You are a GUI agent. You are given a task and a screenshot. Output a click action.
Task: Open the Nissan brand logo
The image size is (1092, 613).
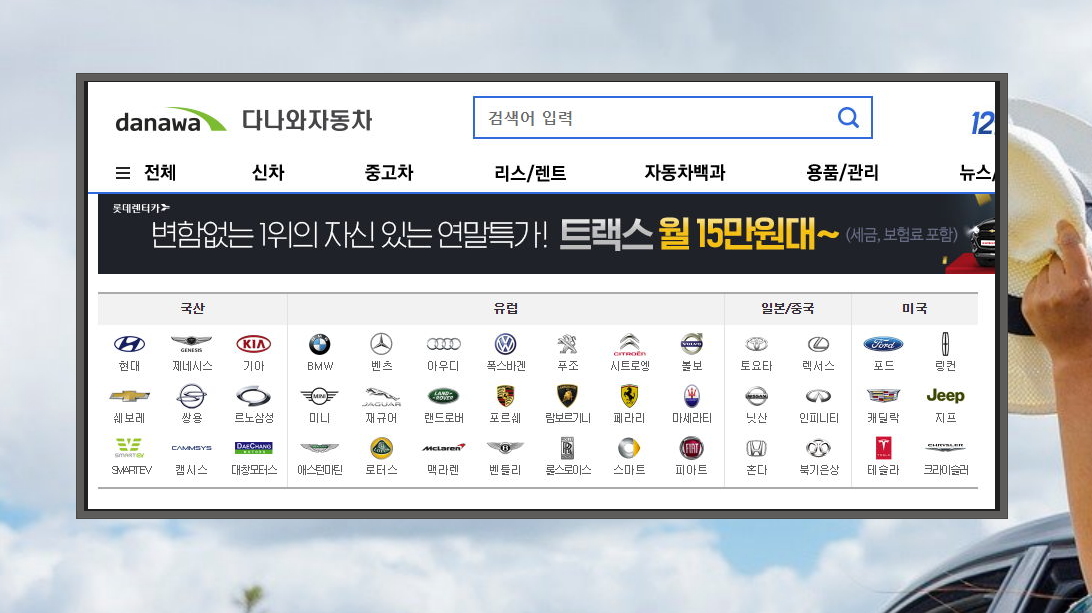pyautogui.click(x=756, y=396)
